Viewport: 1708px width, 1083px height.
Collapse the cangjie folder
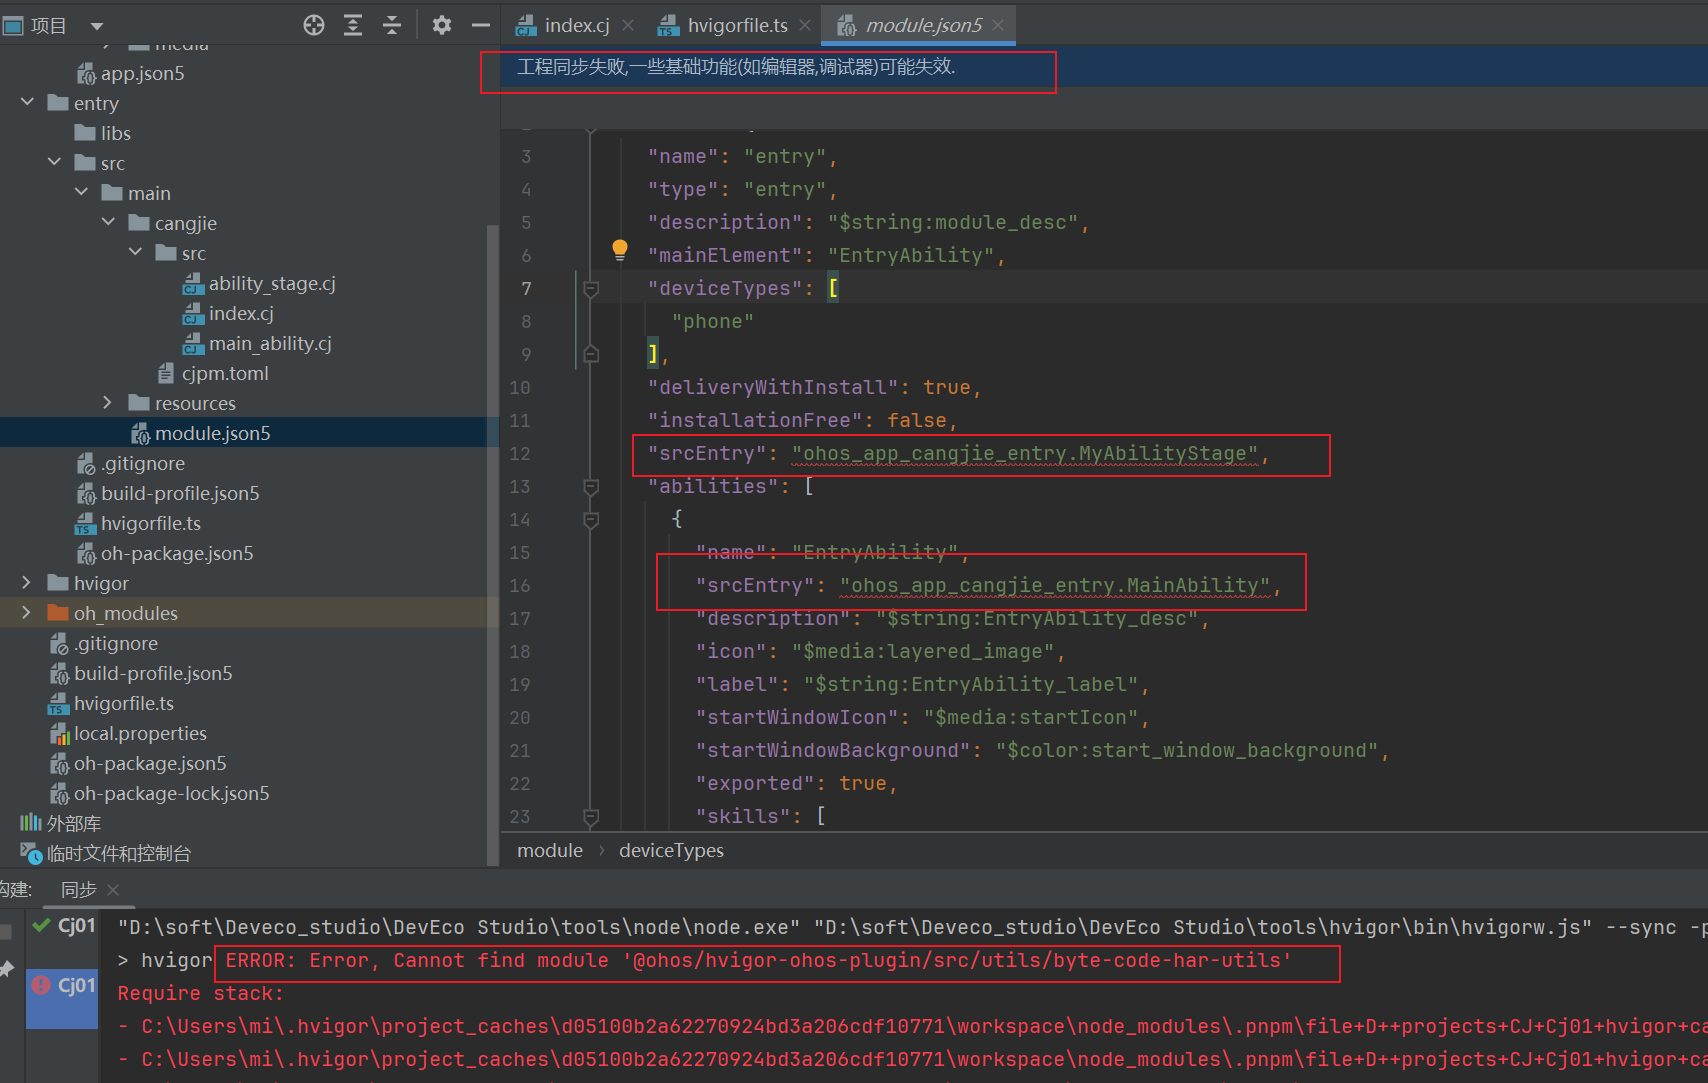click(109, 223)
